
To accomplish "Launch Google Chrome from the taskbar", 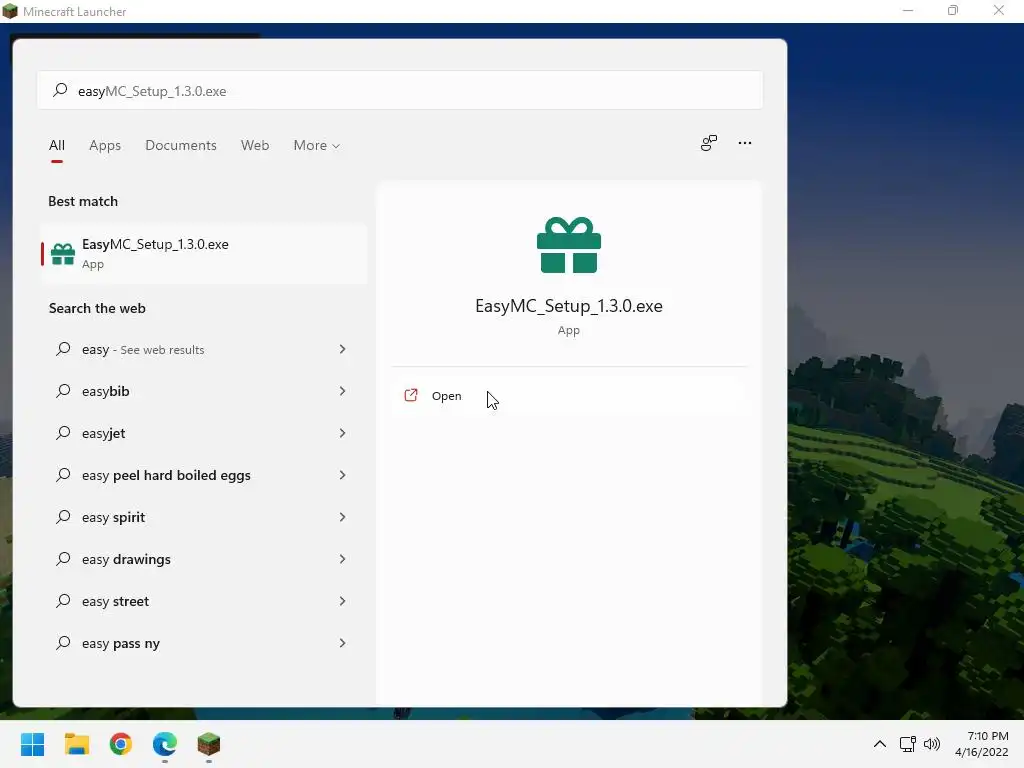I will point(121,744).
